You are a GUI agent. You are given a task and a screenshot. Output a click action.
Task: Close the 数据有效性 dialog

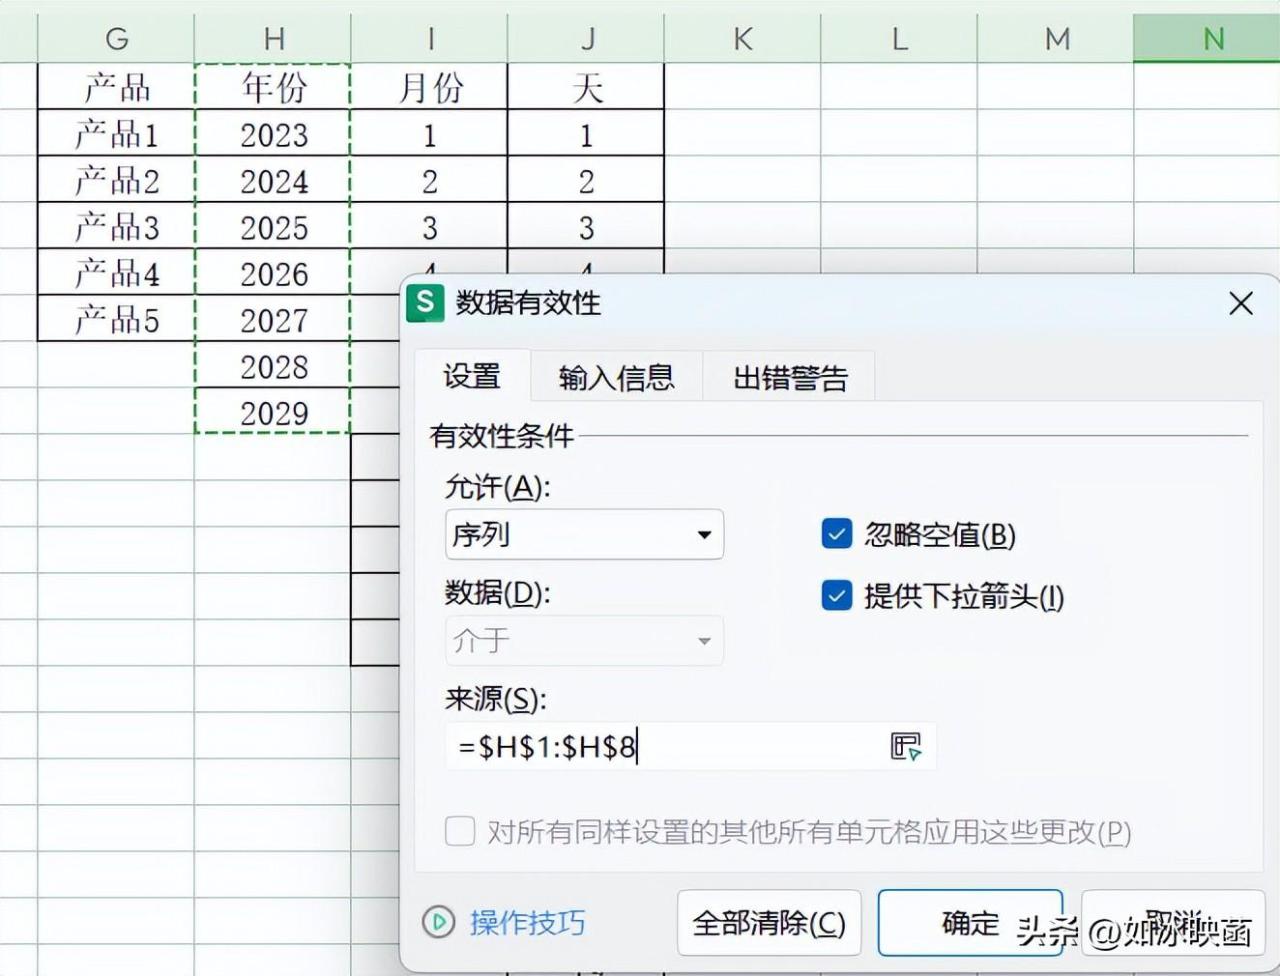[x=1240, y=303]
